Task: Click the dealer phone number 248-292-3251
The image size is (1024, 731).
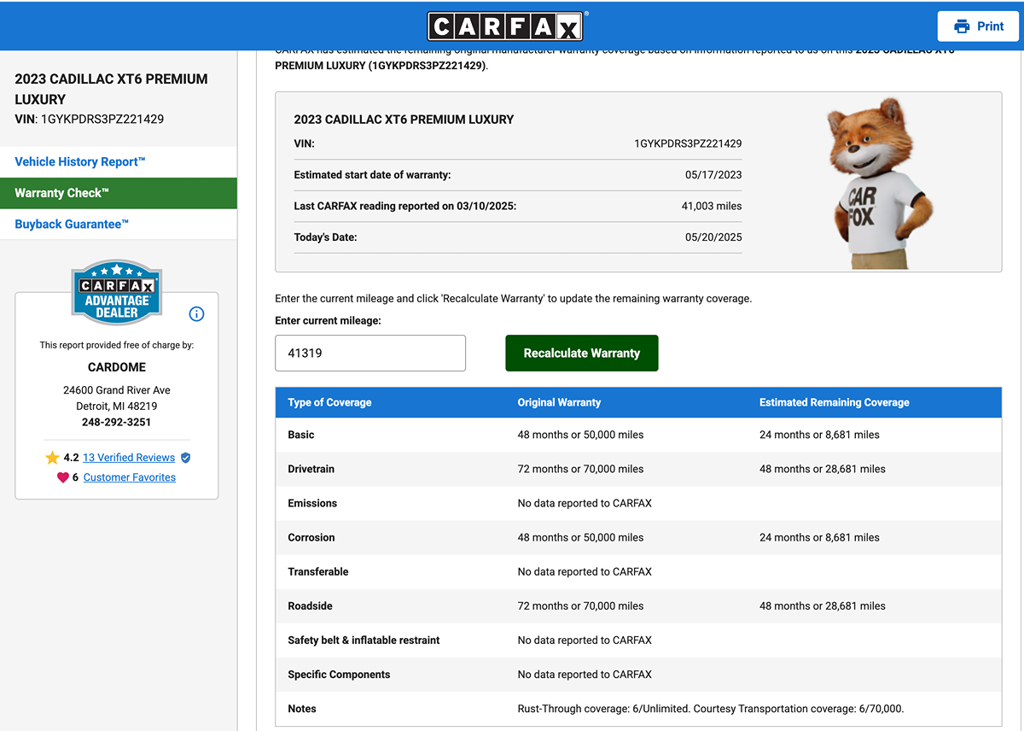Action: (x=117, y=423)
